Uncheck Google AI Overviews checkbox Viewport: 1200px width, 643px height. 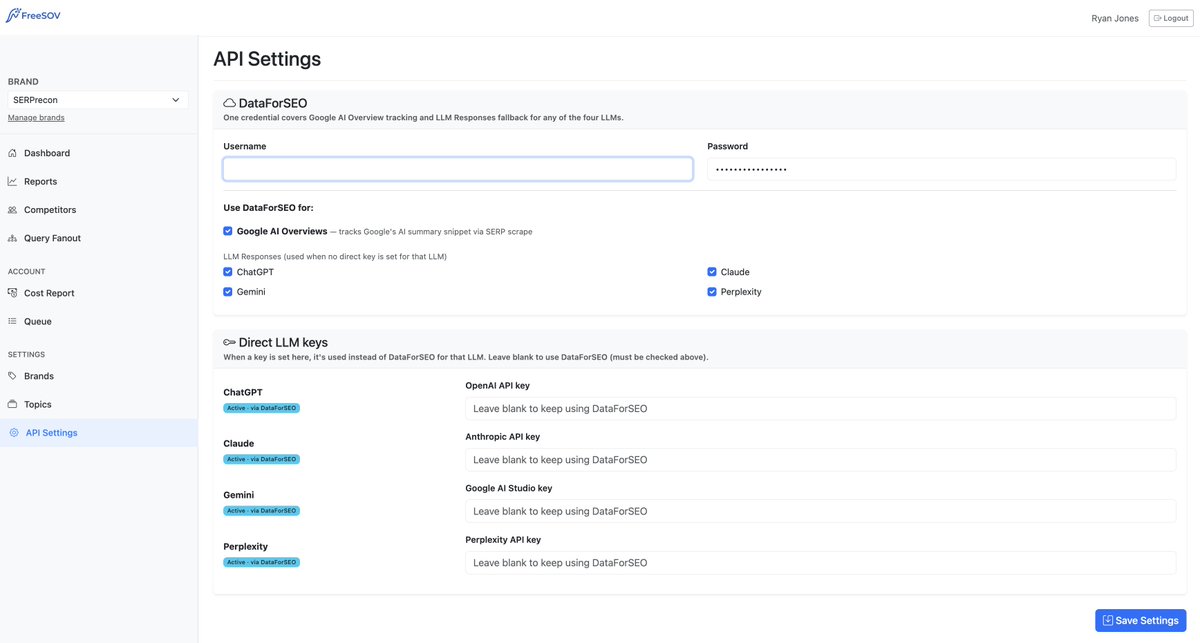coord(228,231)
